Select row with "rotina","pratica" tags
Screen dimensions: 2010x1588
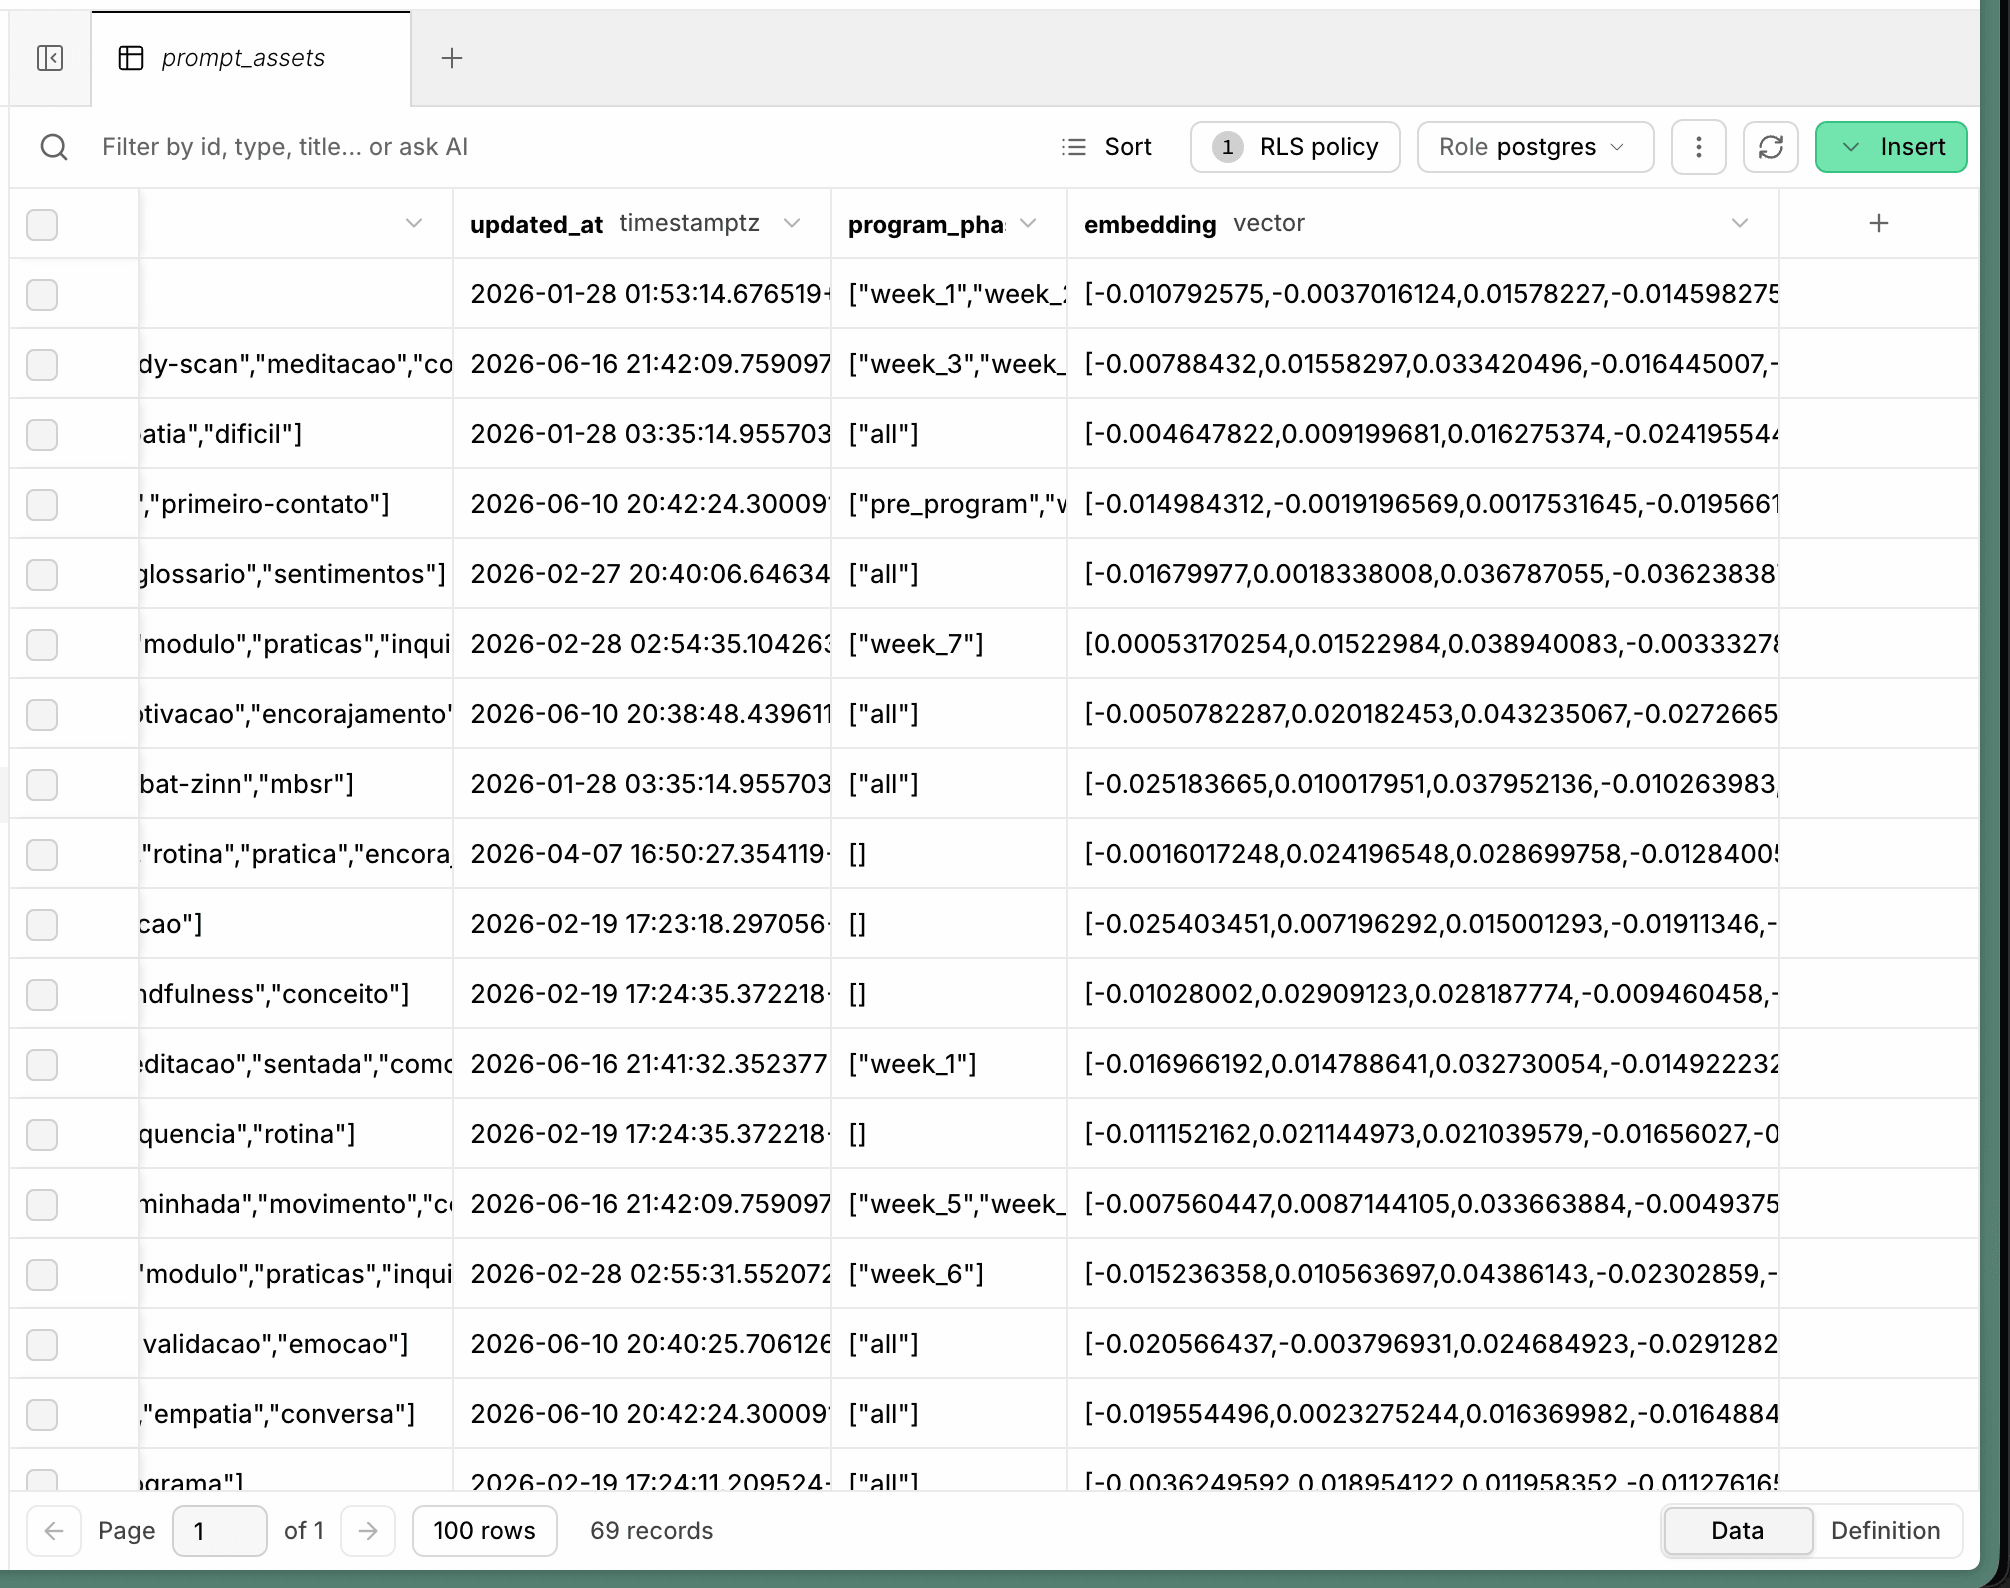click(x=42, y=854)
